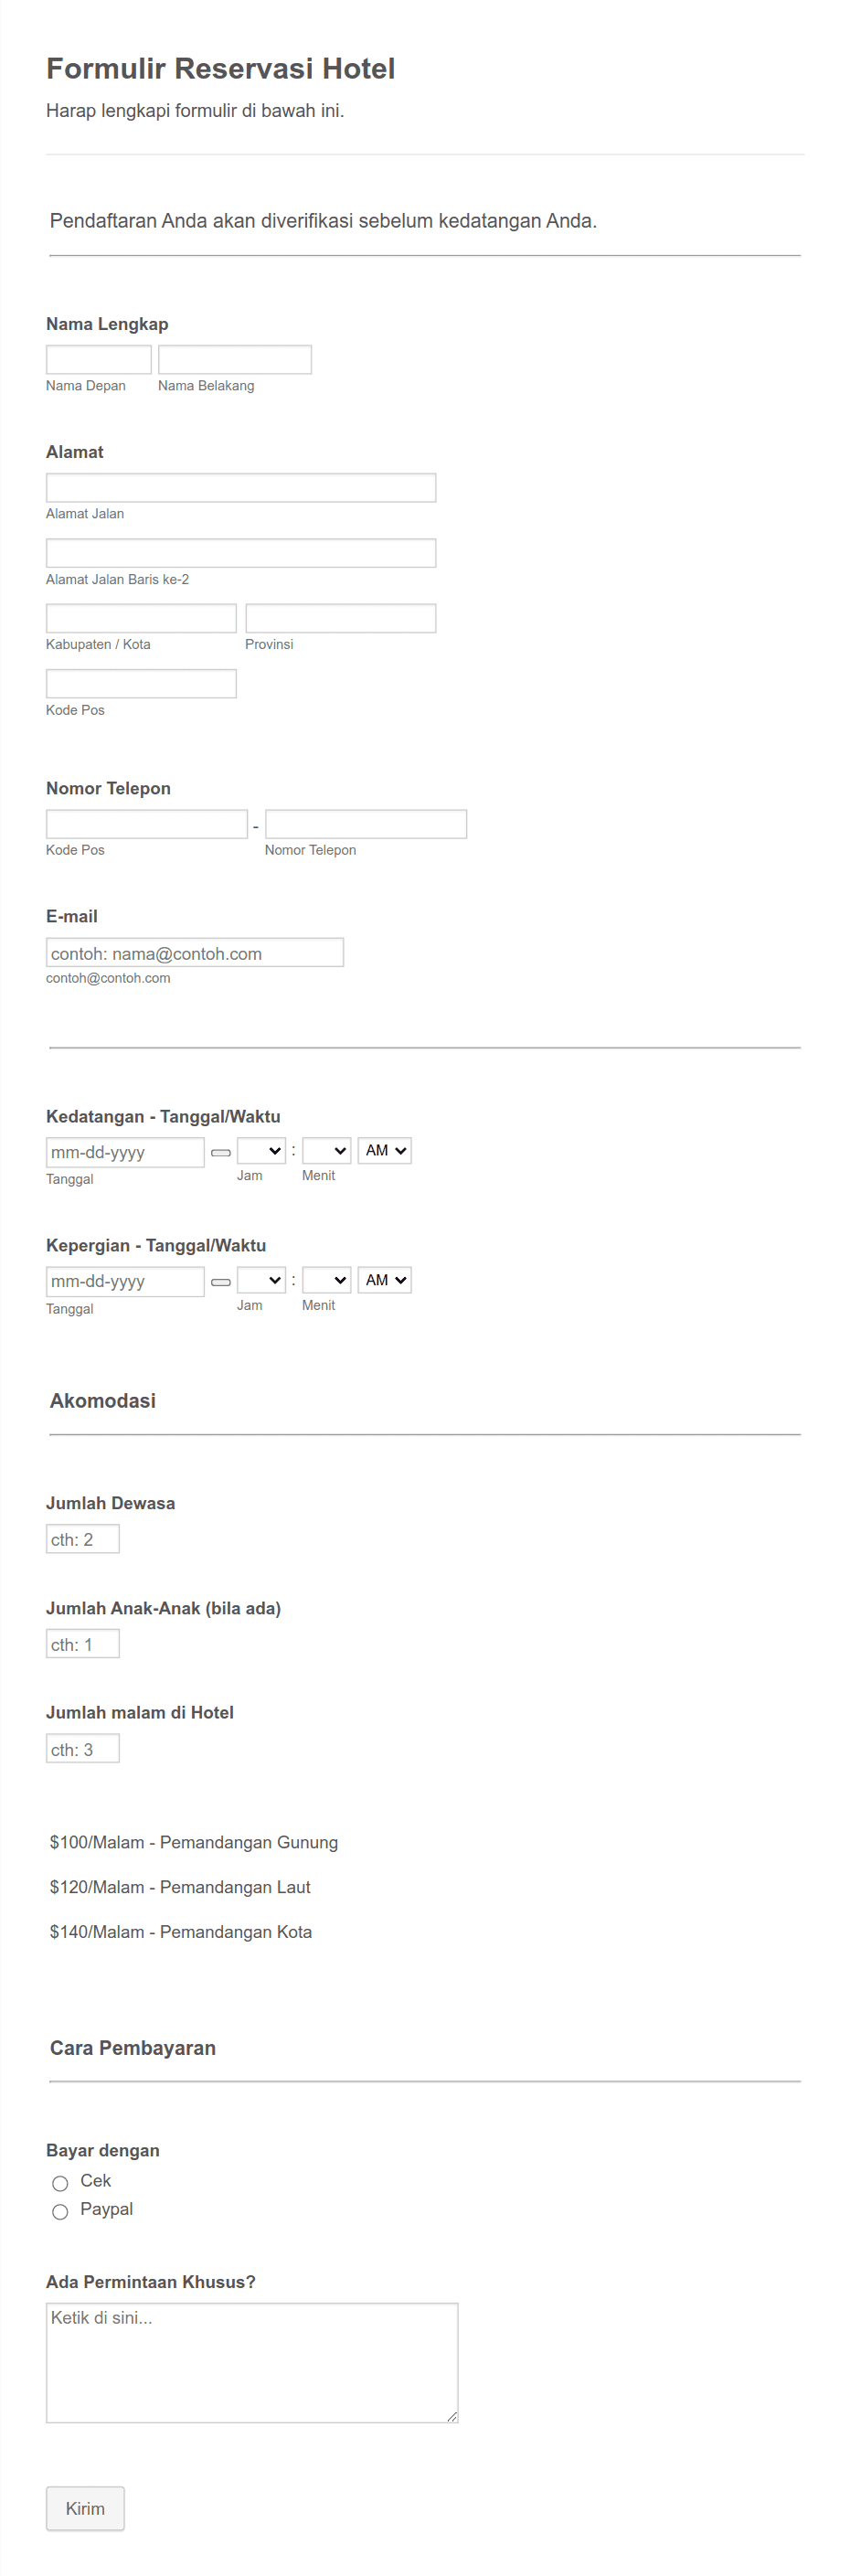Click the Kabupaten / Kota input field

[x=140, y=617]
